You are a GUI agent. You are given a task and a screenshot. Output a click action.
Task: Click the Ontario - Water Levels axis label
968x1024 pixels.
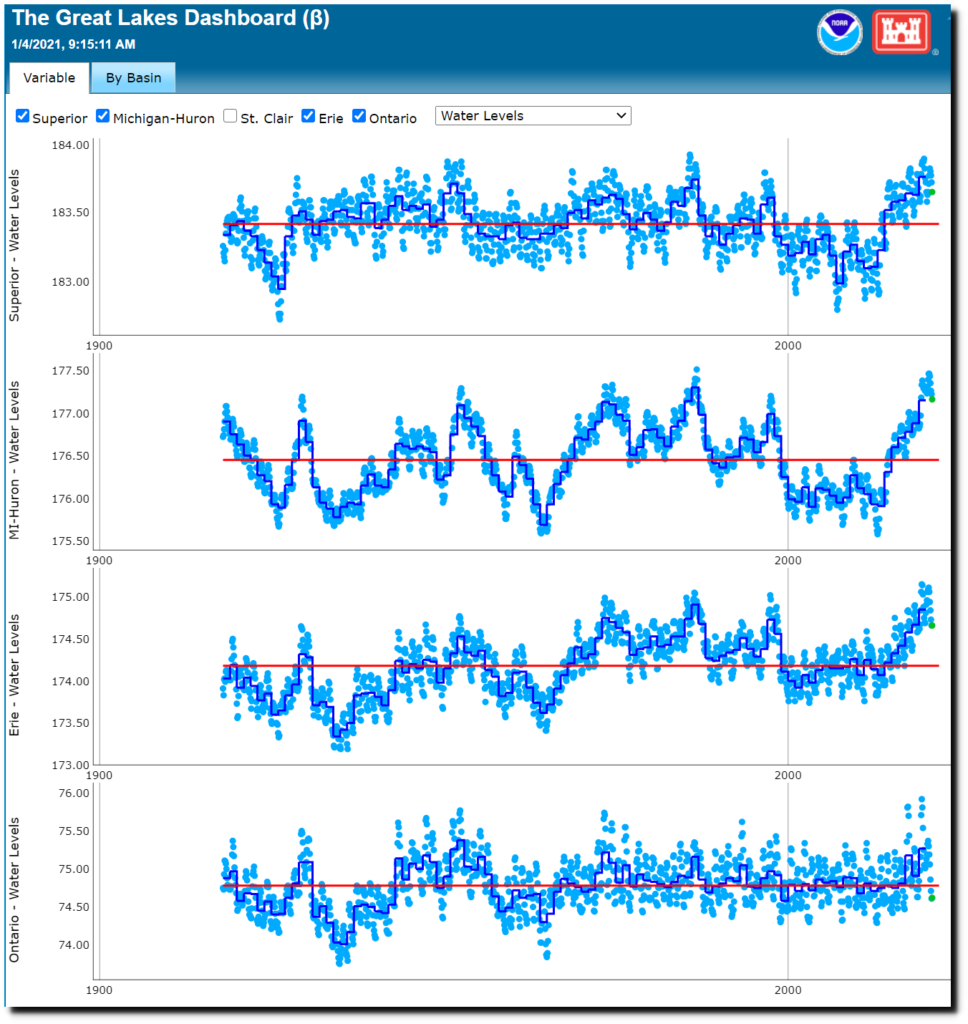pos(16,890)
